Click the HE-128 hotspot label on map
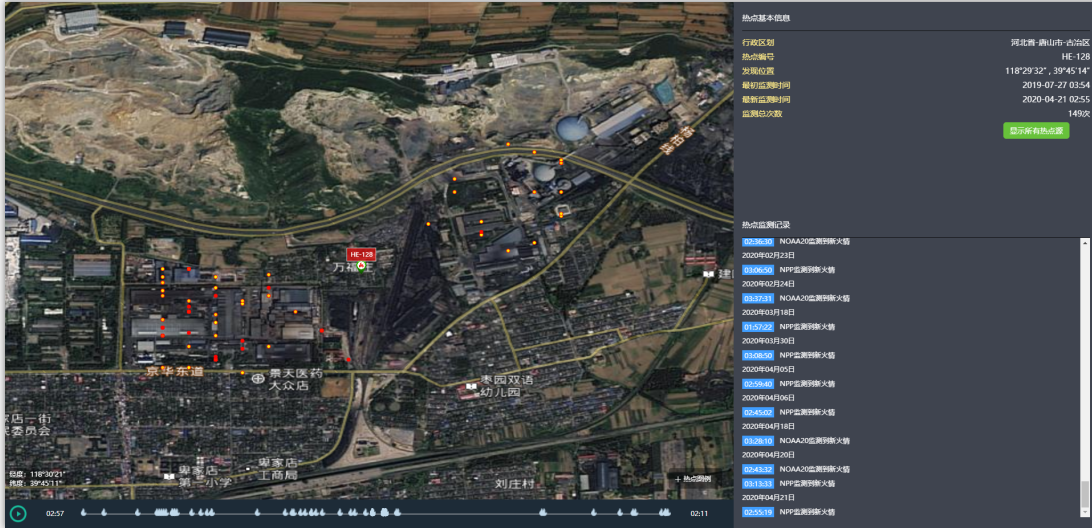The height and width of the screenshot is (528, 1092). tap(361, 255)
